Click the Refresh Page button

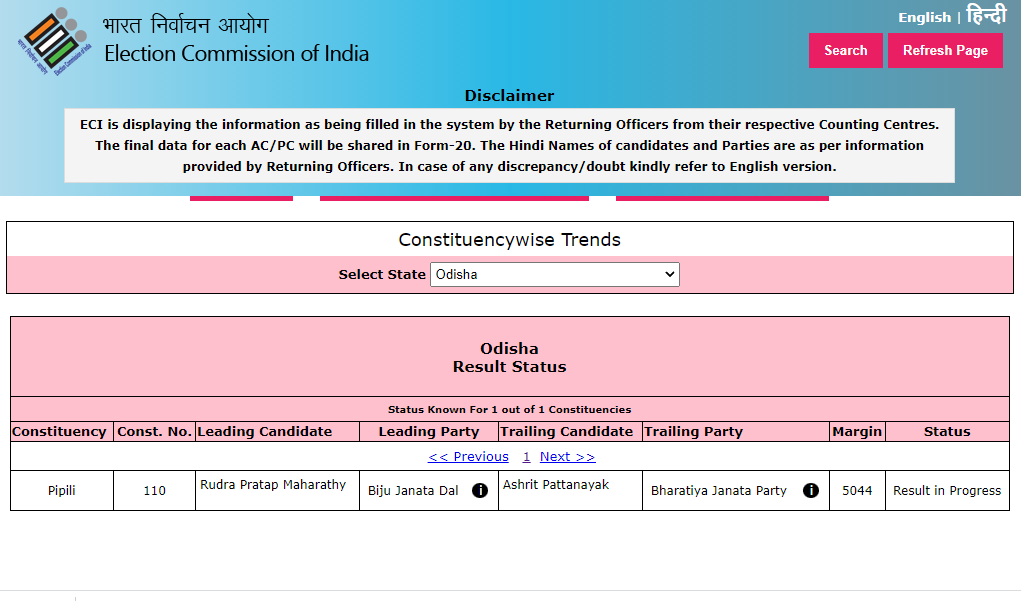[945, 51]
